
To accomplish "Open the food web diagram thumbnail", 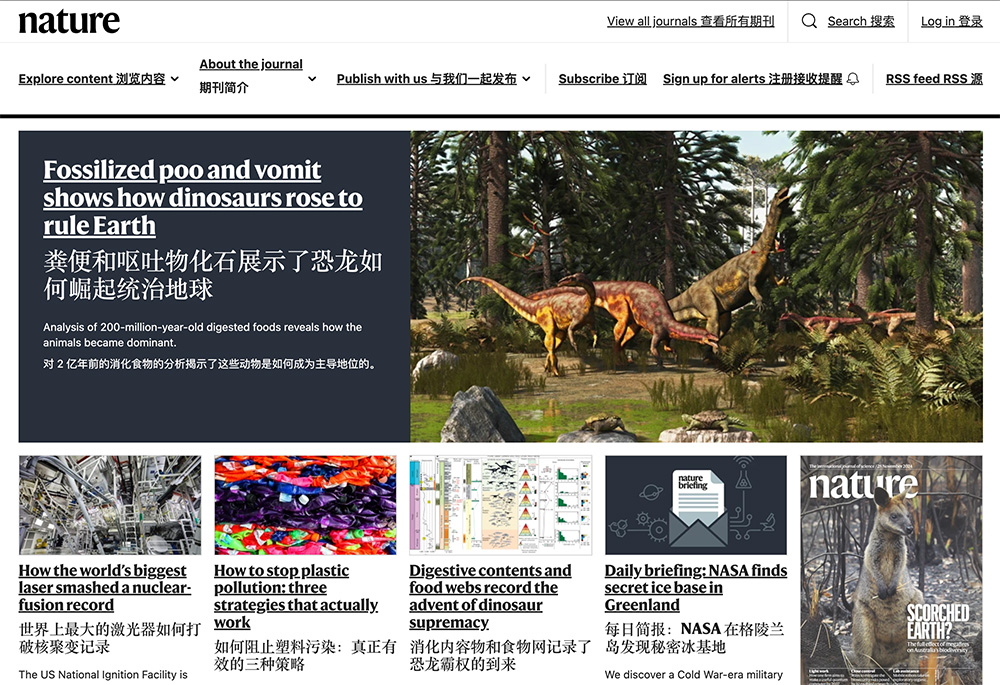I will click(500, 505).
